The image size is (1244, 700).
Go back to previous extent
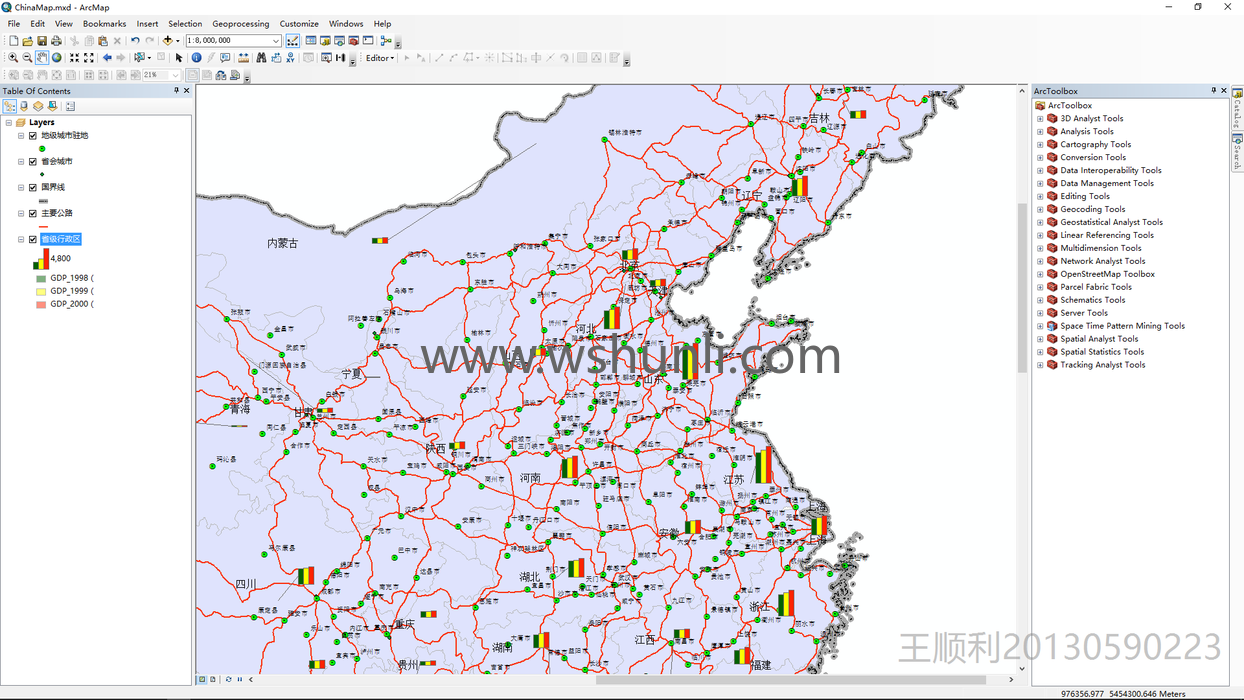coord(107,58)
